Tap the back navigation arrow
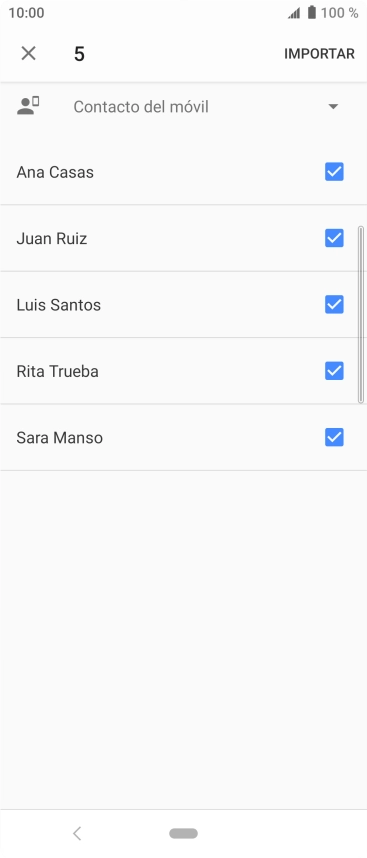 click(77, 833)
